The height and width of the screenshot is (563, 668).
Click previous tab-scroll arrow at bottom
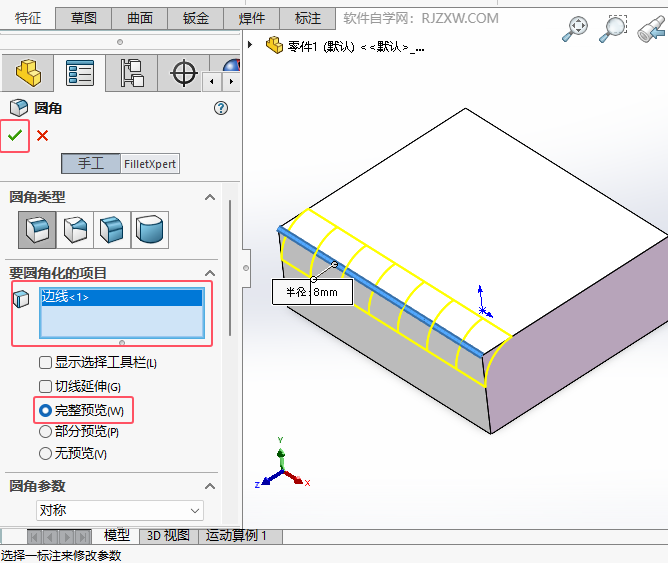50,537
